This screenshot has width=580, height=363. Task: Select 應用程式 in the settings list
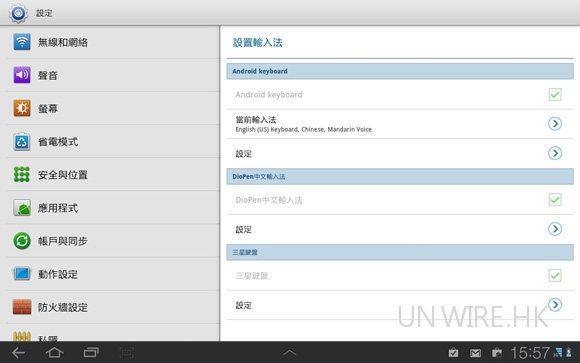(113, 208)
